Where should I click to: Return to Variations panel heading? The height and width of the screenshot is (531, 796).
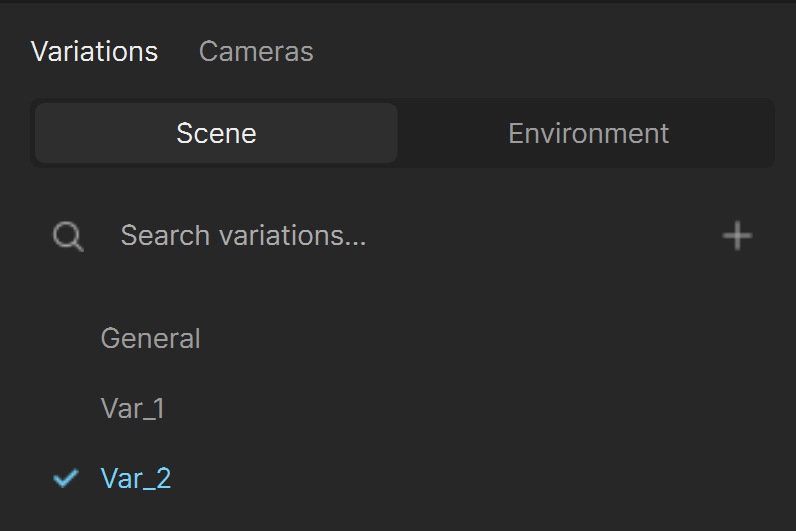click(94, 51)
